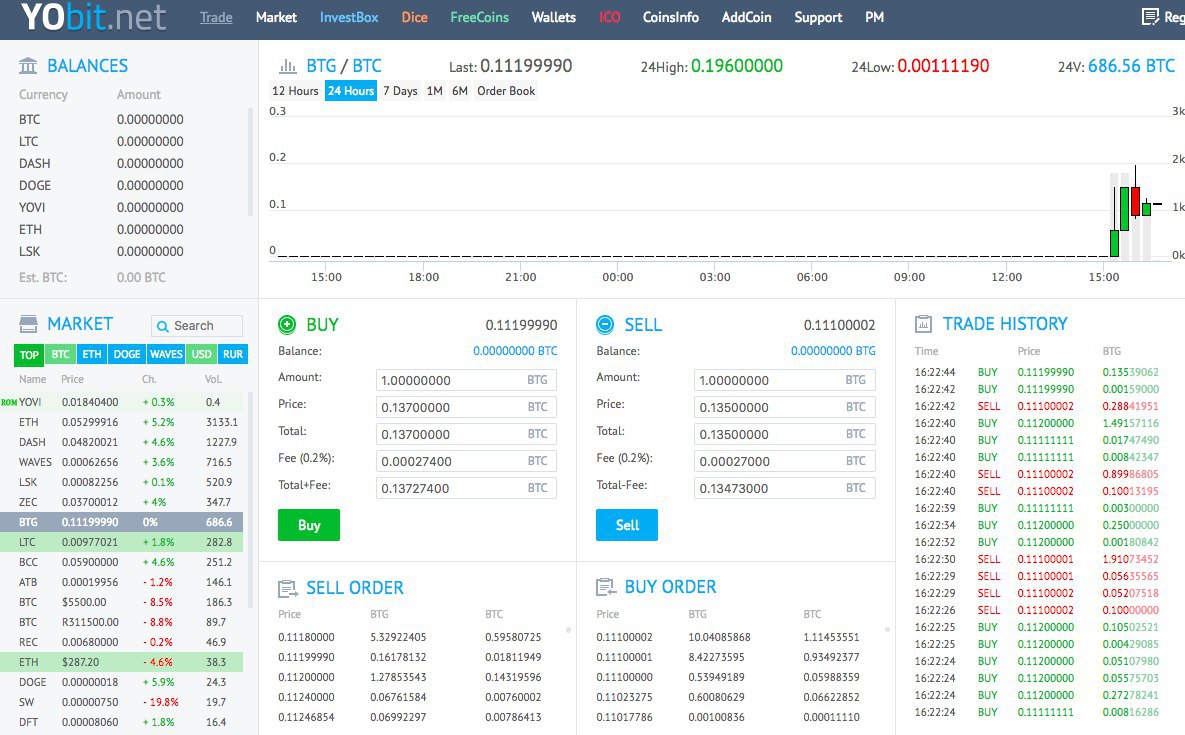The image size is (1185, 735).
Task: Click the Balances list scrollbar
Action: tap(250, 162)
